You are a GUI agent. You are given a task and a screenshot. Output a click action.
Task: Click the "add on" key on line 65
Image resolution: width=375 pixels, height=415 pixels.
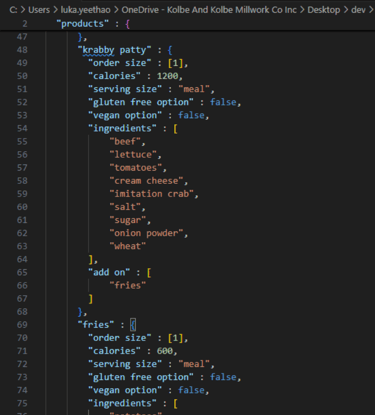[109, 272]
